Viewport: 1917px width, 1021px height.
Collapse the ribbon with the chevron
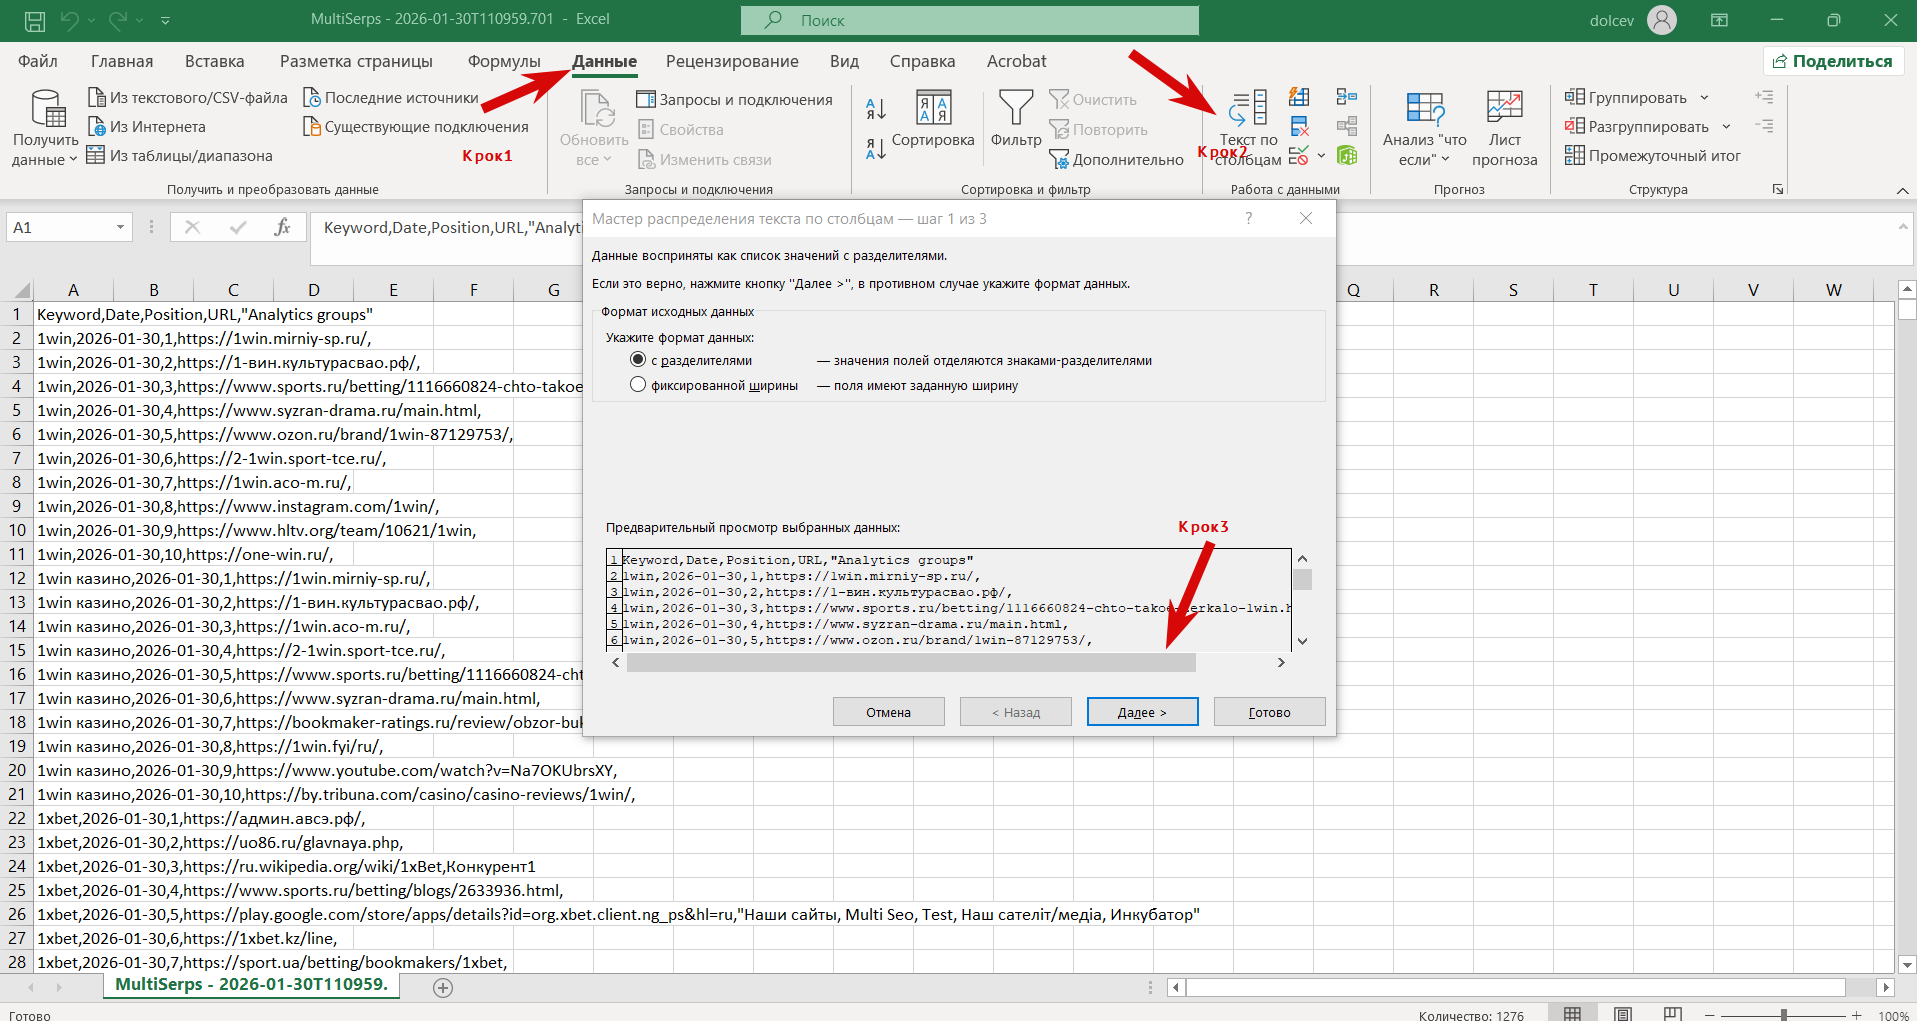pyautogui.click(x=1901, y=190)
